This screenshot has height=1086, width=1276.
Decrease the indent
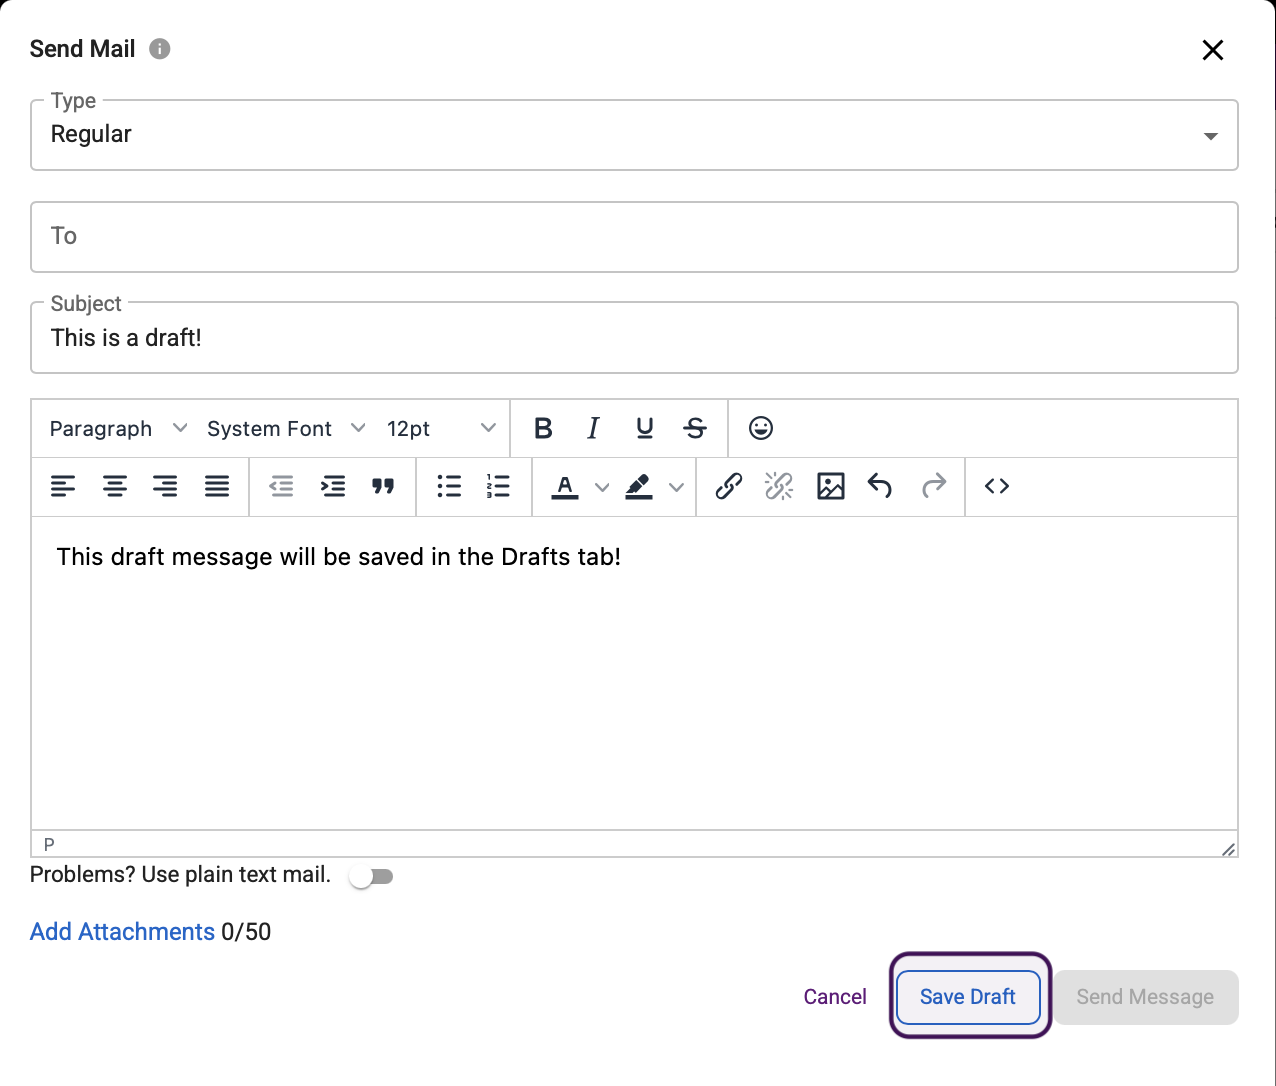(282, 487)
